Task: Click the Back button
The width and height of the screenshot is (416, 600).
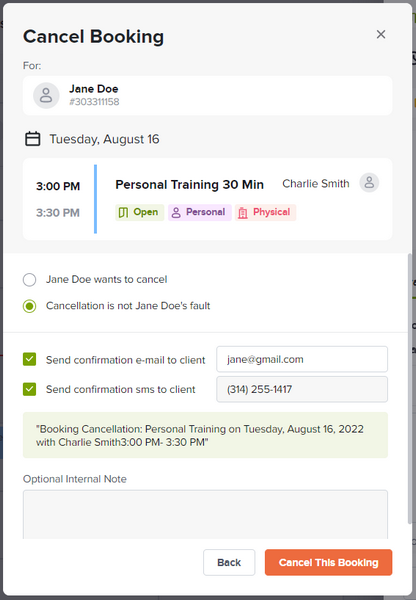Action: pos(229,562)
